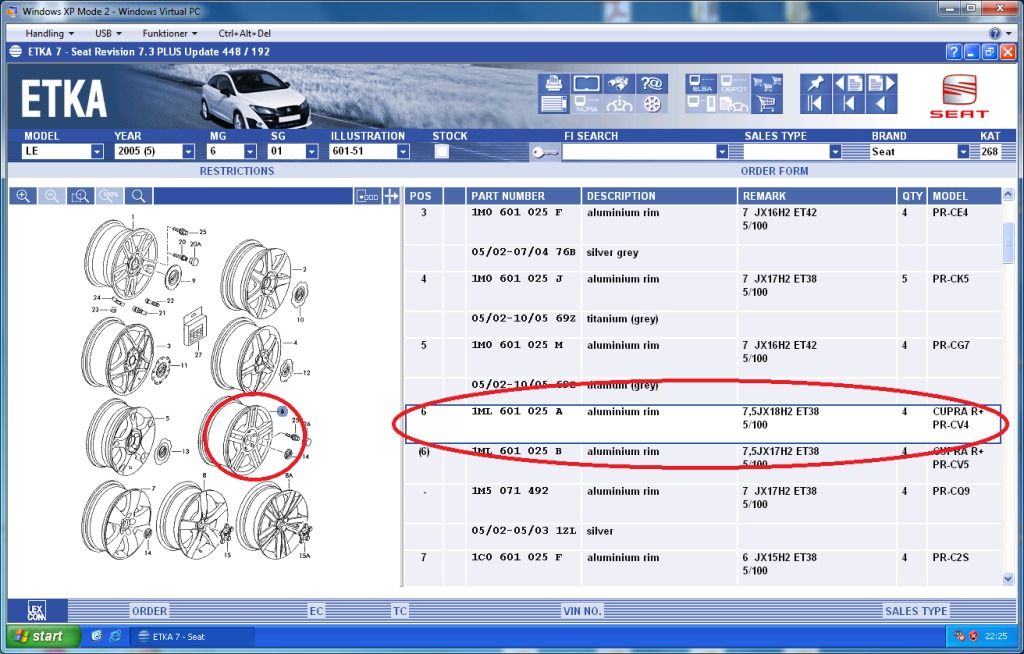Go to the next page icon
This screenshot has width=1024, height=654.
coord(882,83)
